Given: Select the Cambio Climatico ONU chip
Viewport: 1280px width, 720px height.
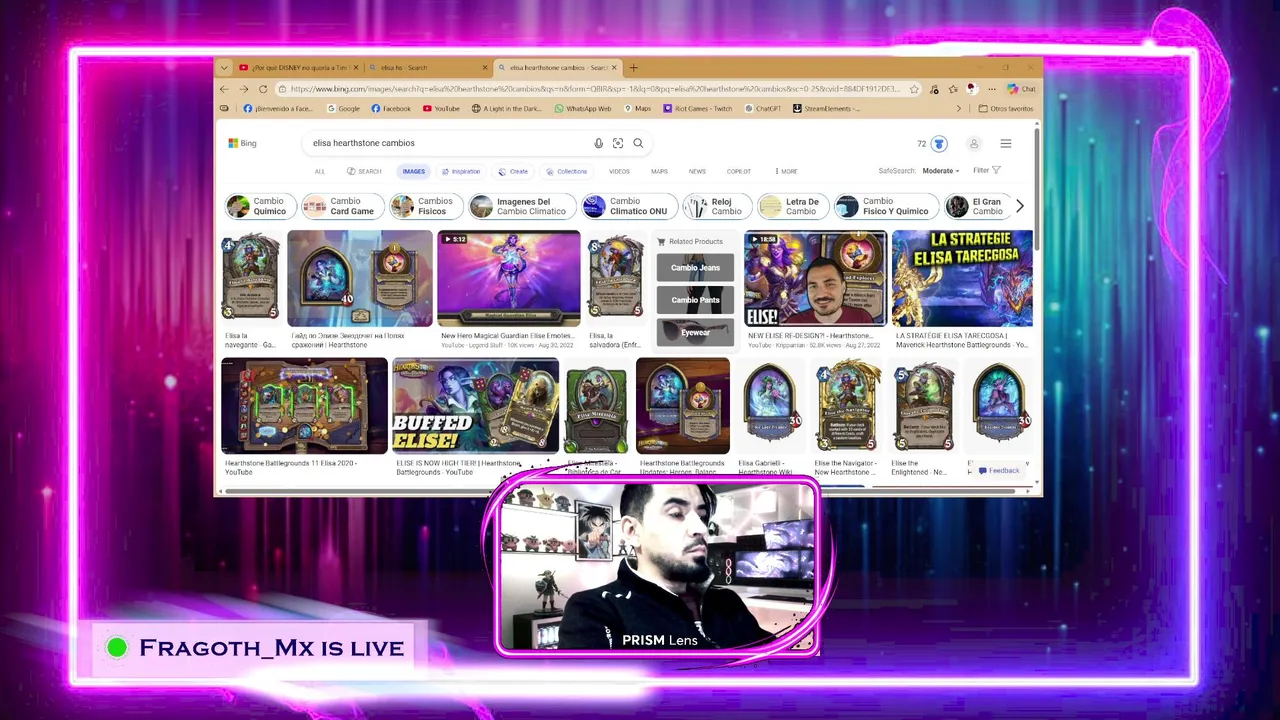Looking at the screenshot, I should [629, 206].
